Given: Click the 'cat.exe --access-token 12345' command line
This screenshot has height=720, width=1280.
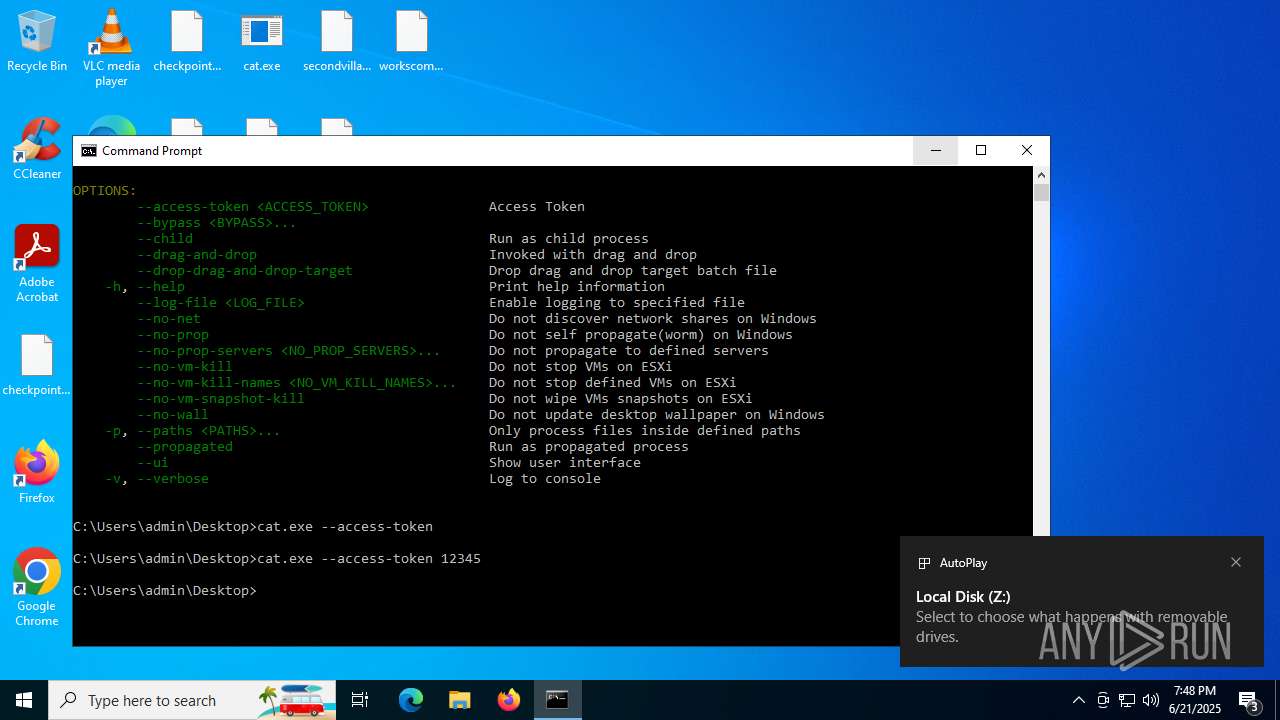Looking at the screenshot, I should click(x=369, y=559).
